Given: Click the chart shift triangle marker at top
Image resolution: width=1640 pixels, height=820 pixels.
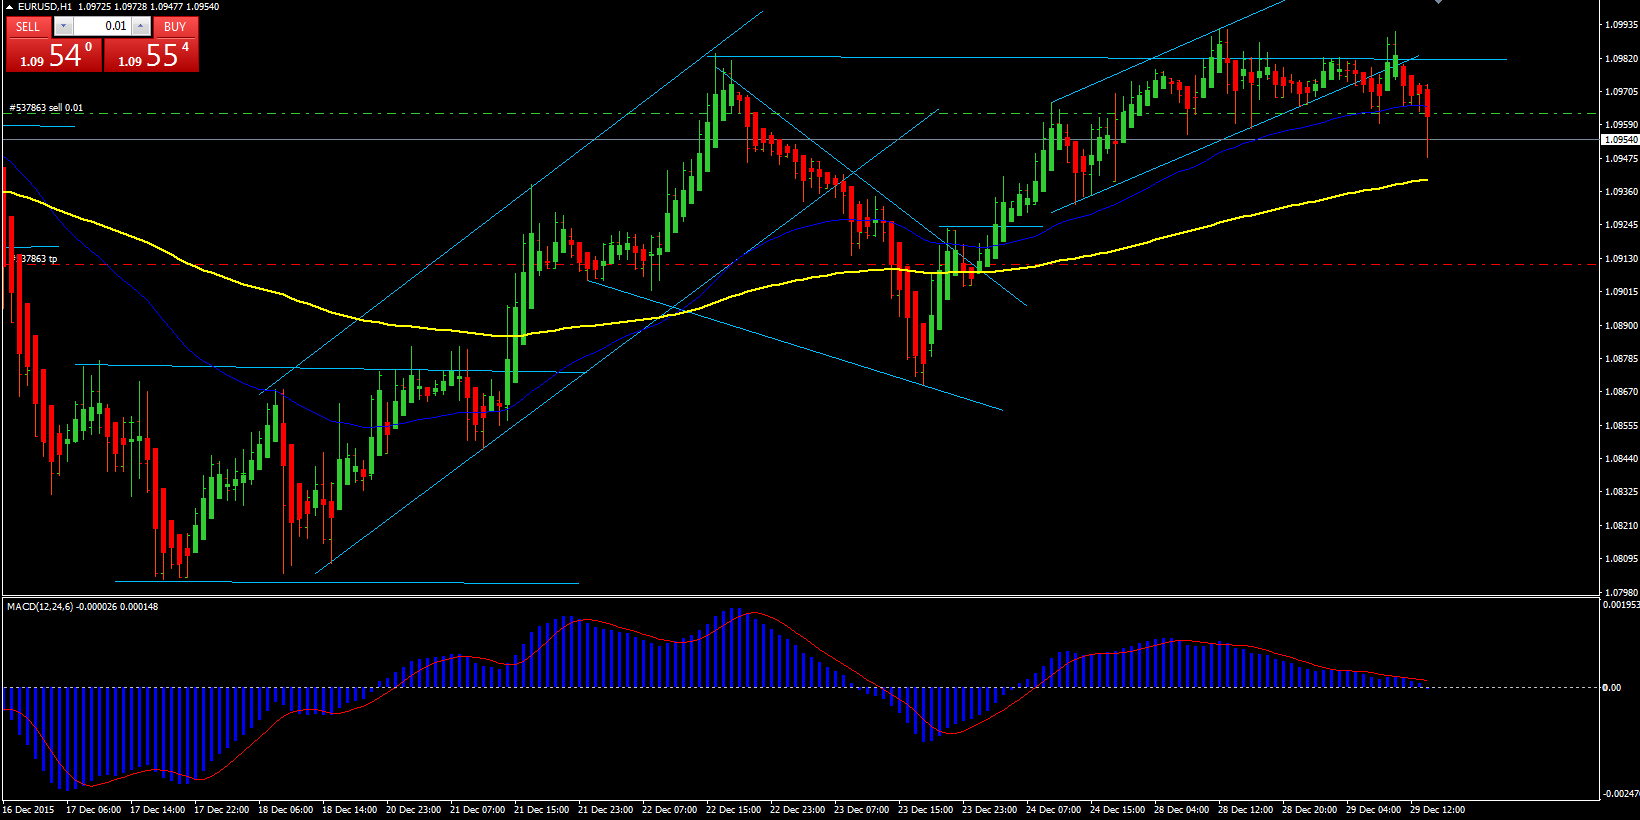Looking at the screenshot, I should (1438, 3).
